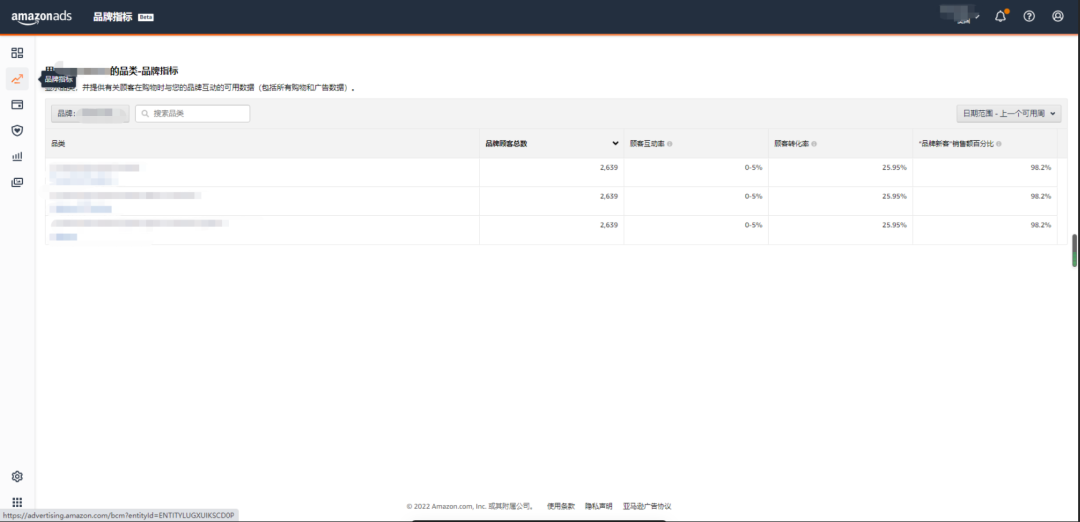Click info icon beside 顾客互动率

click(669, 144)
